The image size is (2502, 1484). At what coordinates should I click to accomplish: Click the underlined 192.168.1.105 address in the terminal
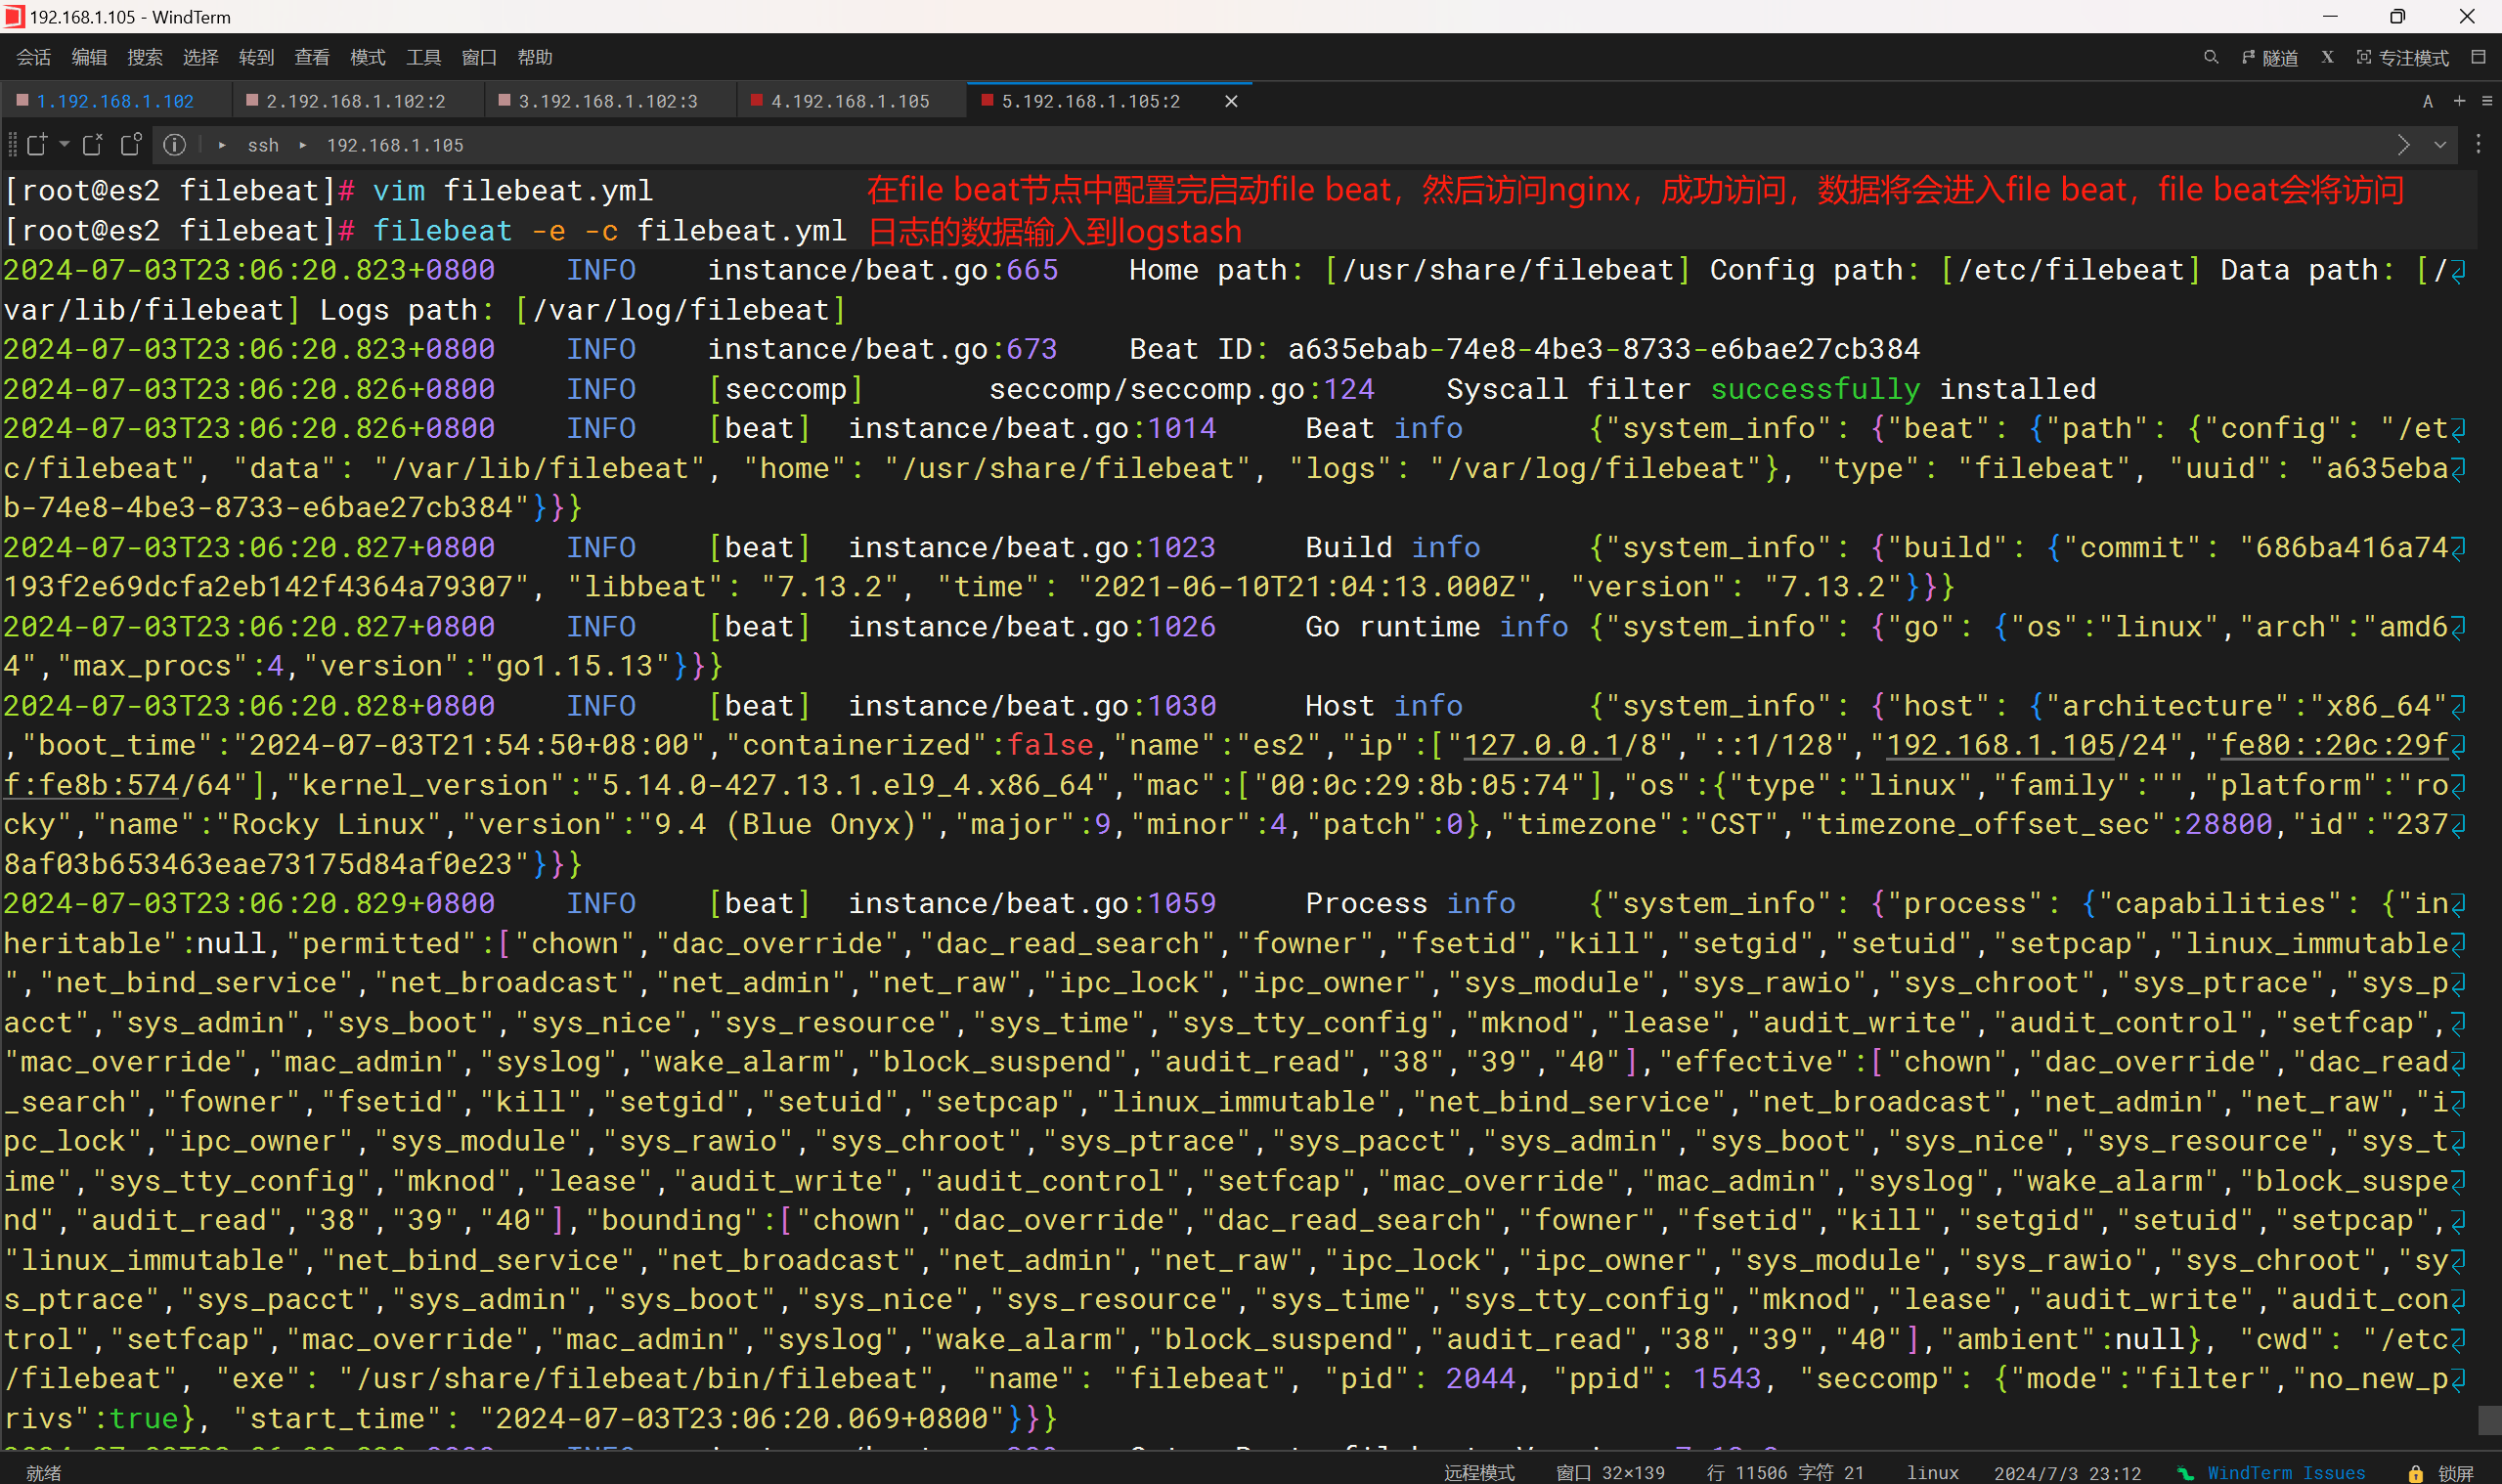[2000, 745]
